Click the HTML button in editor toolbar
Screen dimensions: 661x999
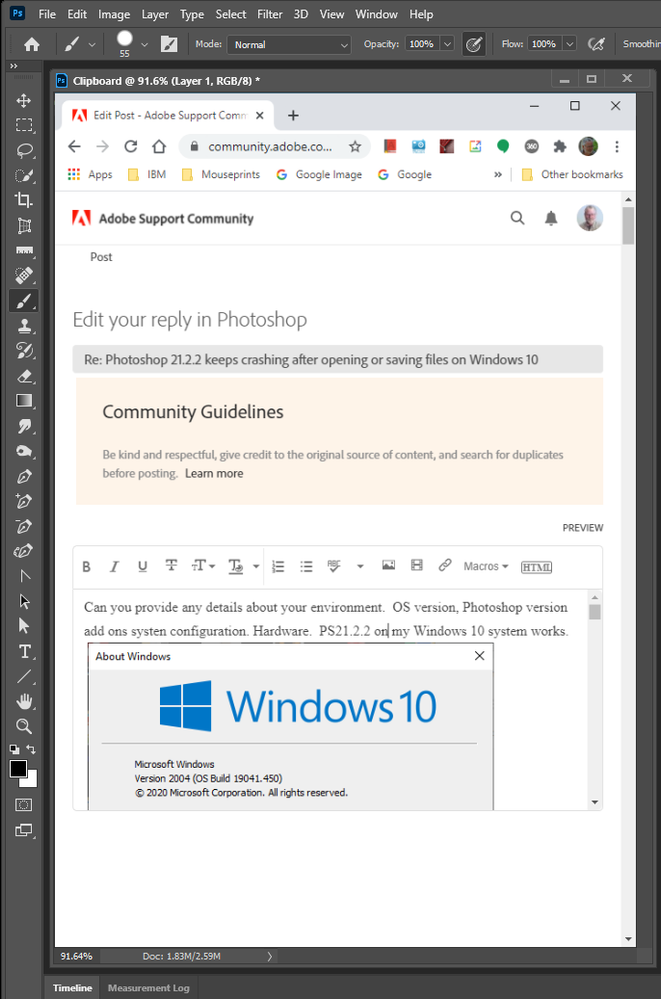[x=536, y=567]
